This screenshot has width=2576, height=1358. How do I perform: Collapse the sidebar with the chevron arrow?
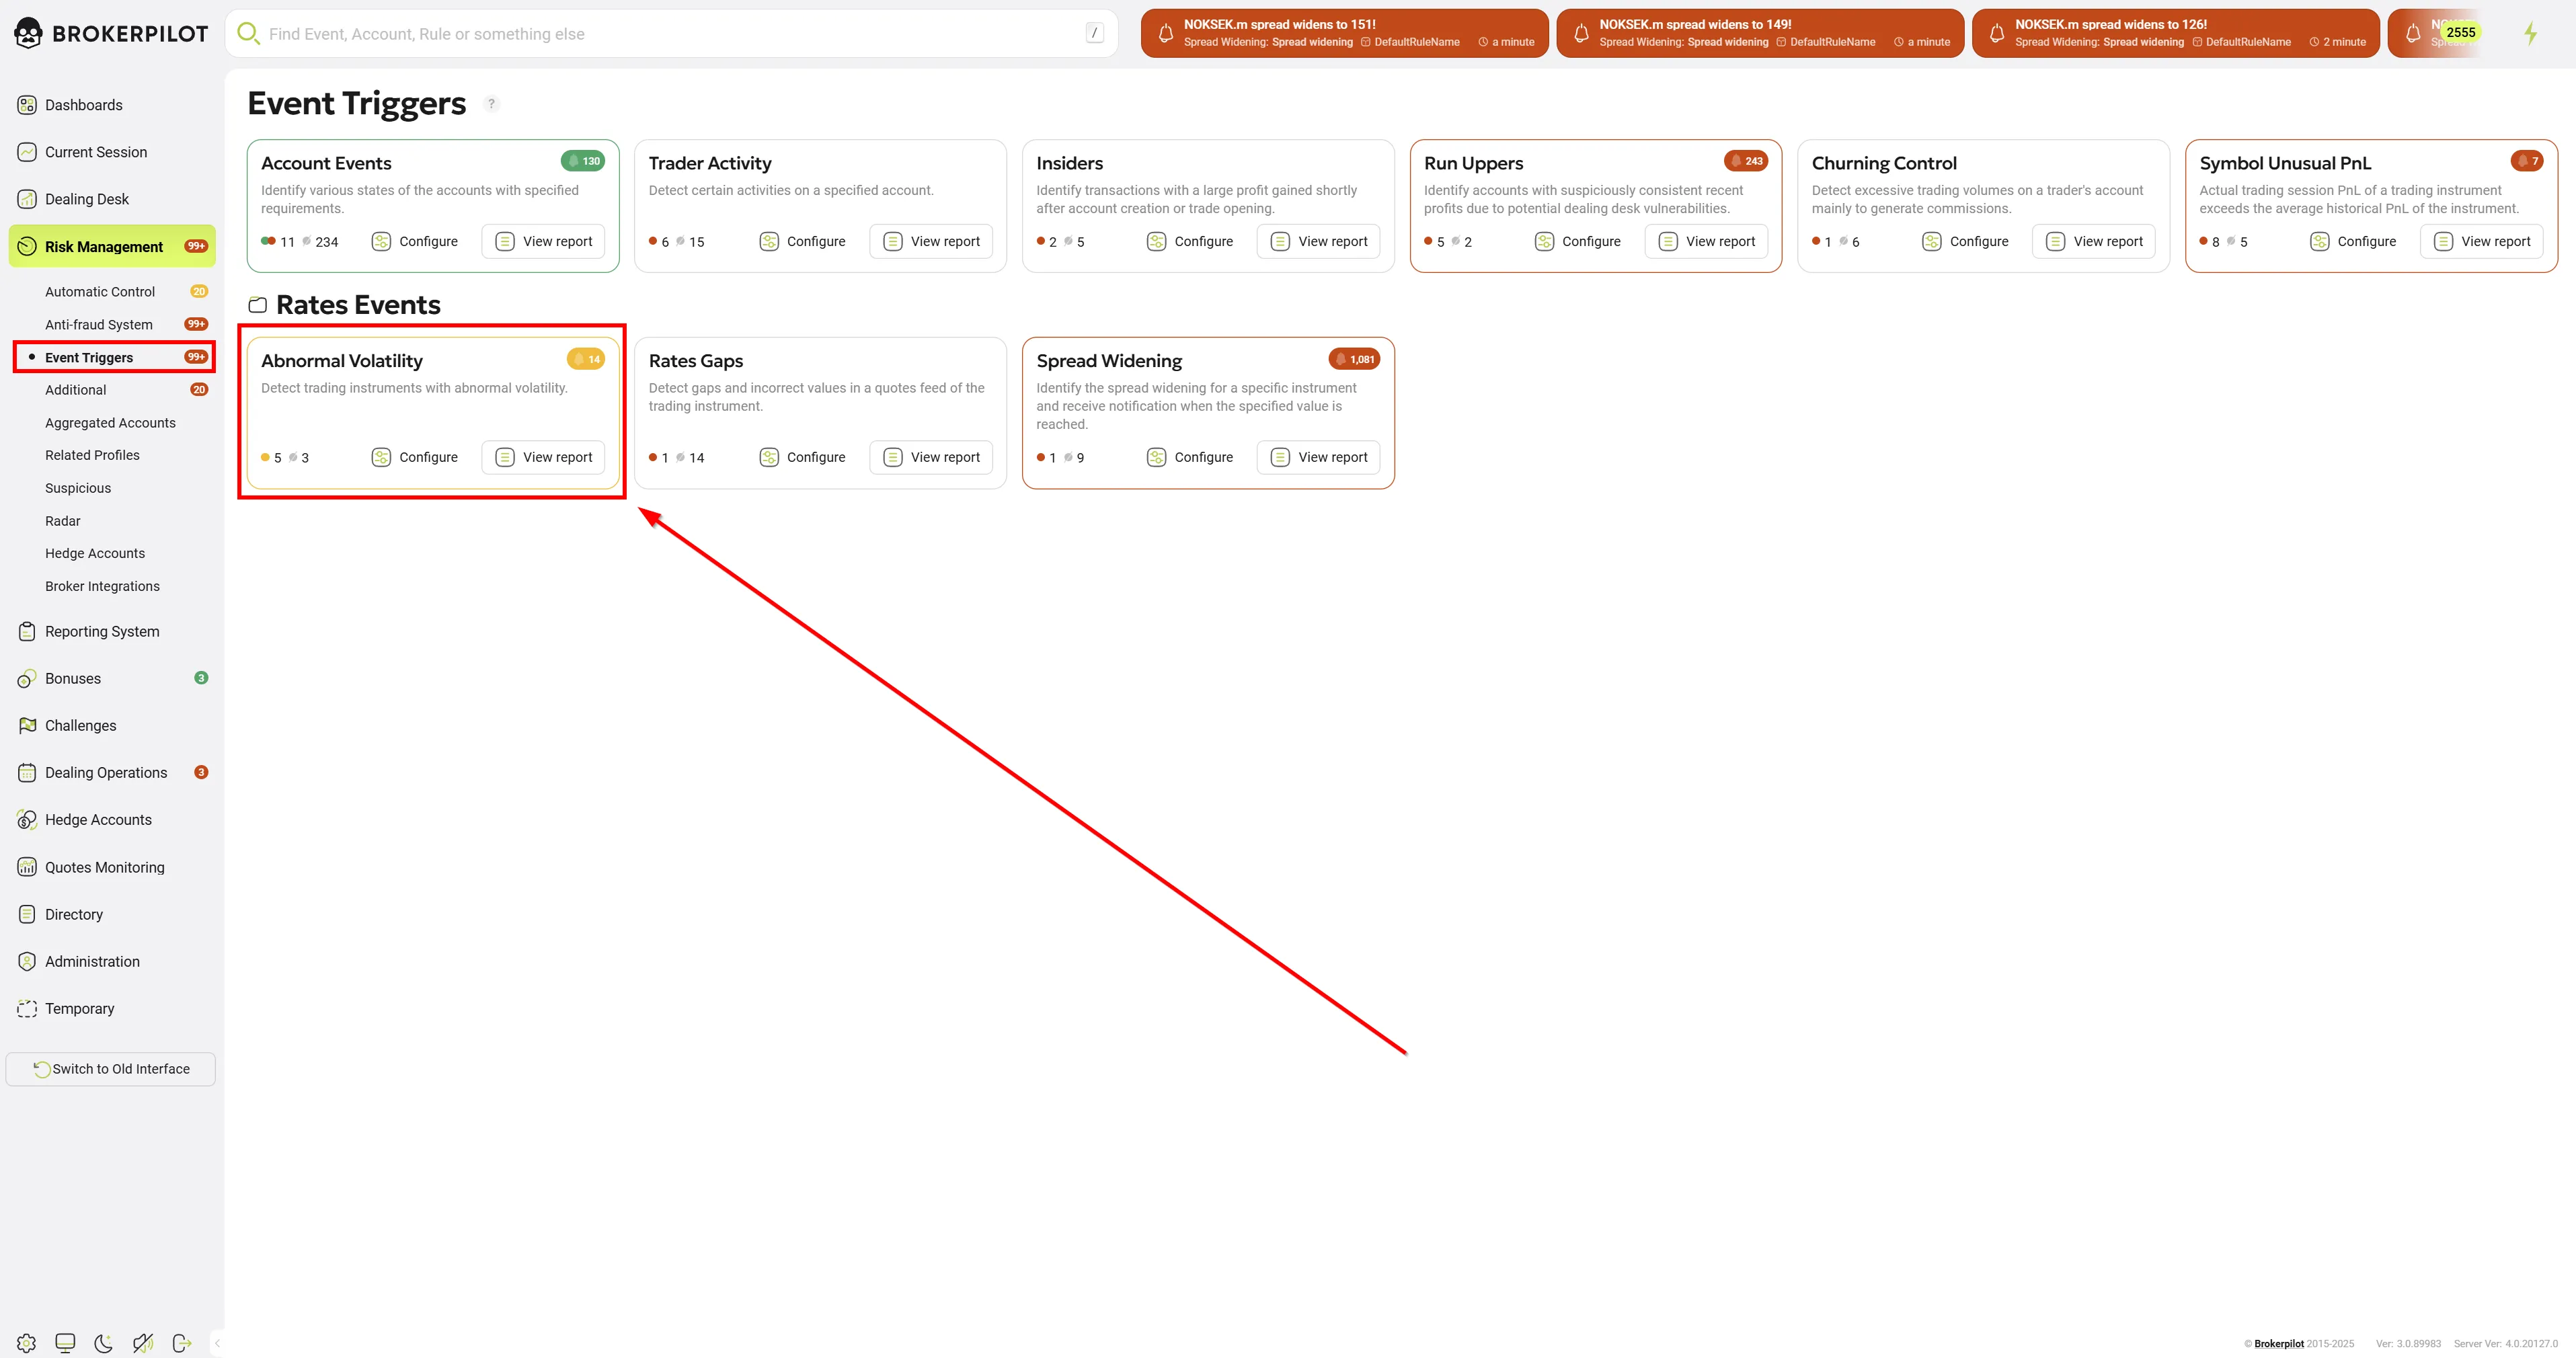pos(217,1343)
